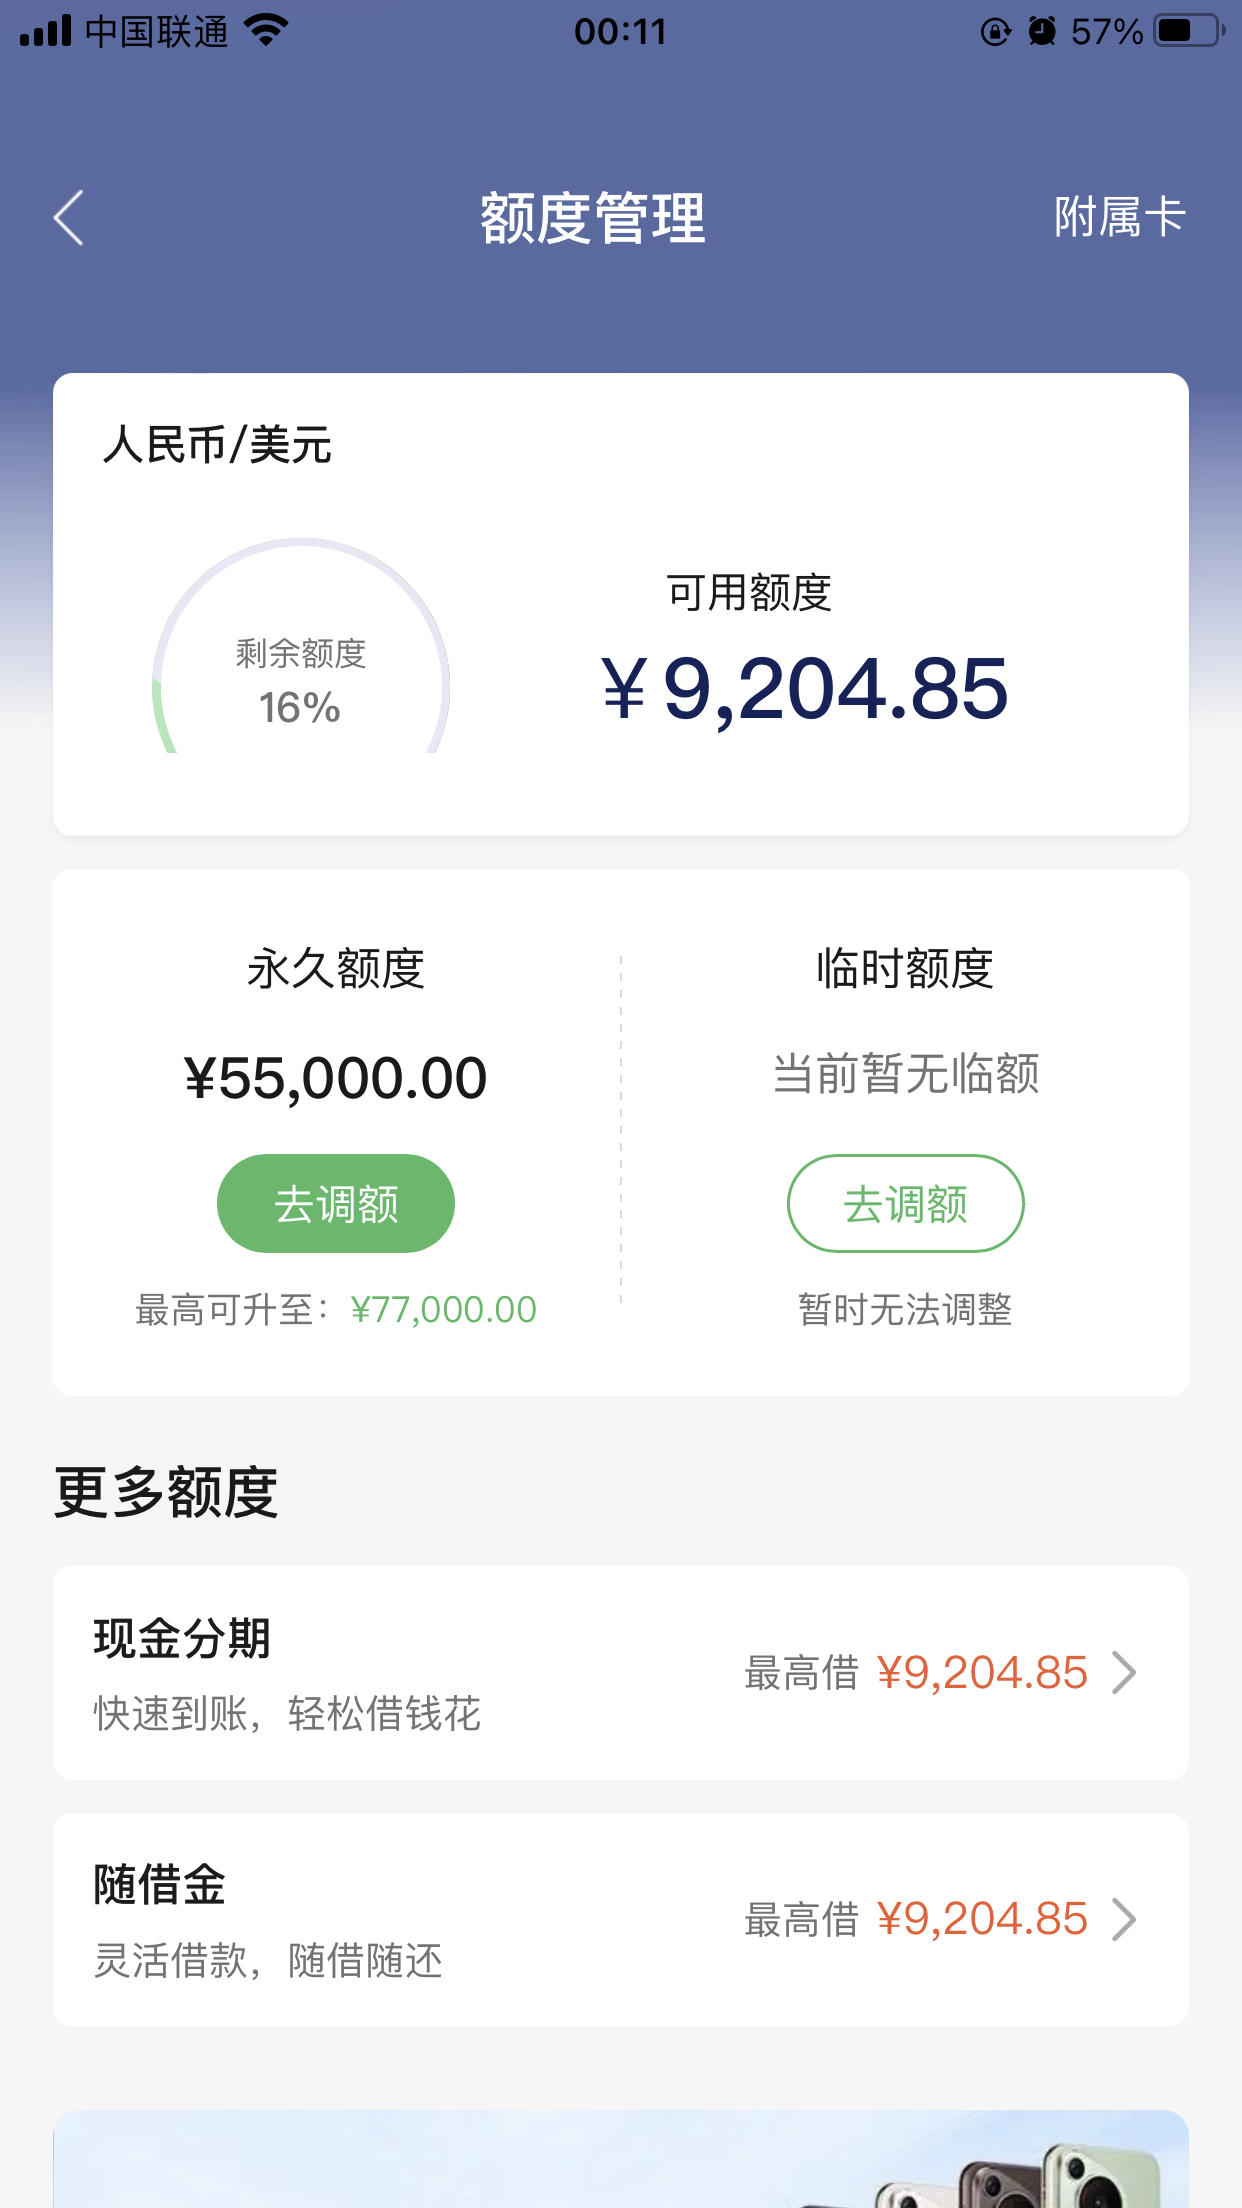
Task: Tap the ¥77,000.00 maximum limit text
Action: pyautogui.click(x=443, y=1309)
